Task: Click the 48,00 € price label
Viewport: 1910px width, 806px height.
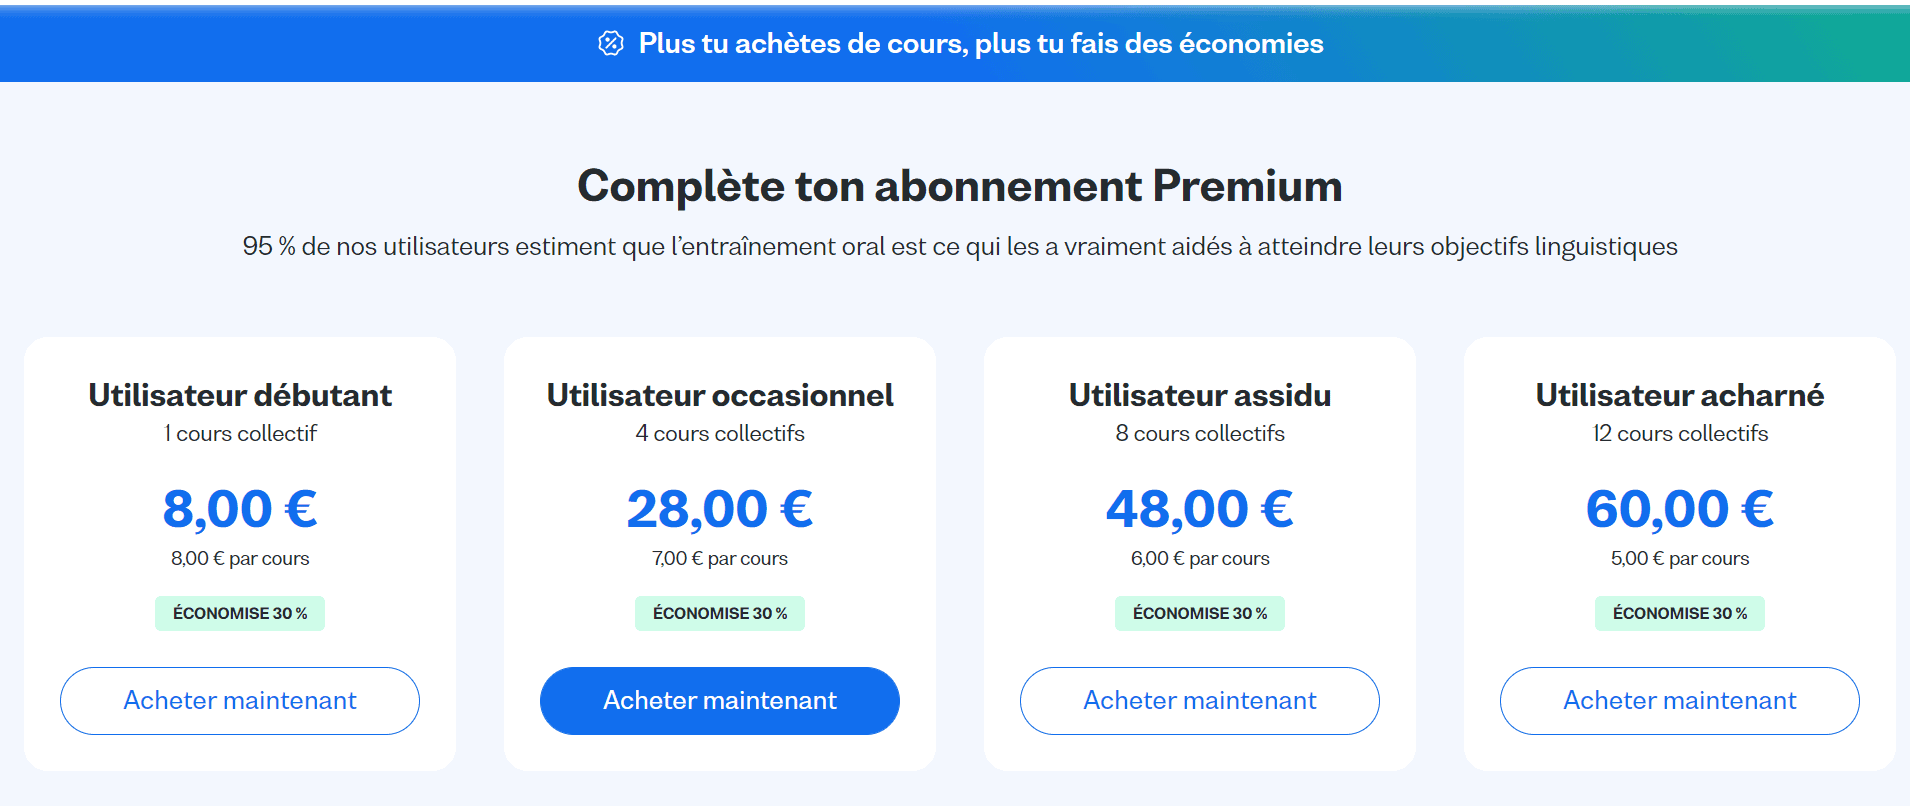Action: pyautogui.click(x=1199, y=508)
